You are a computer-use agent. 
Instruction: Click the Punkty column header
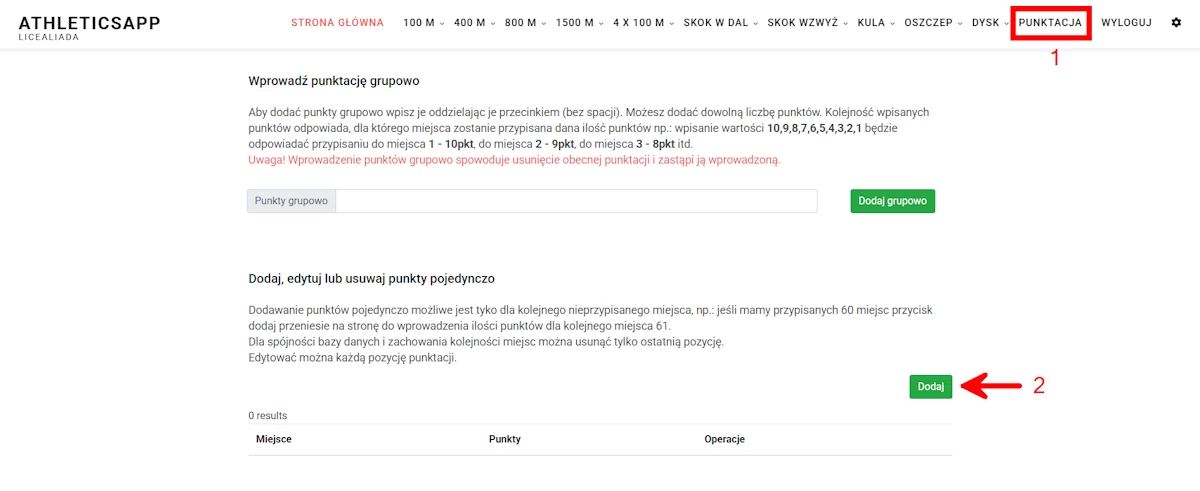[x=504, y=439]
